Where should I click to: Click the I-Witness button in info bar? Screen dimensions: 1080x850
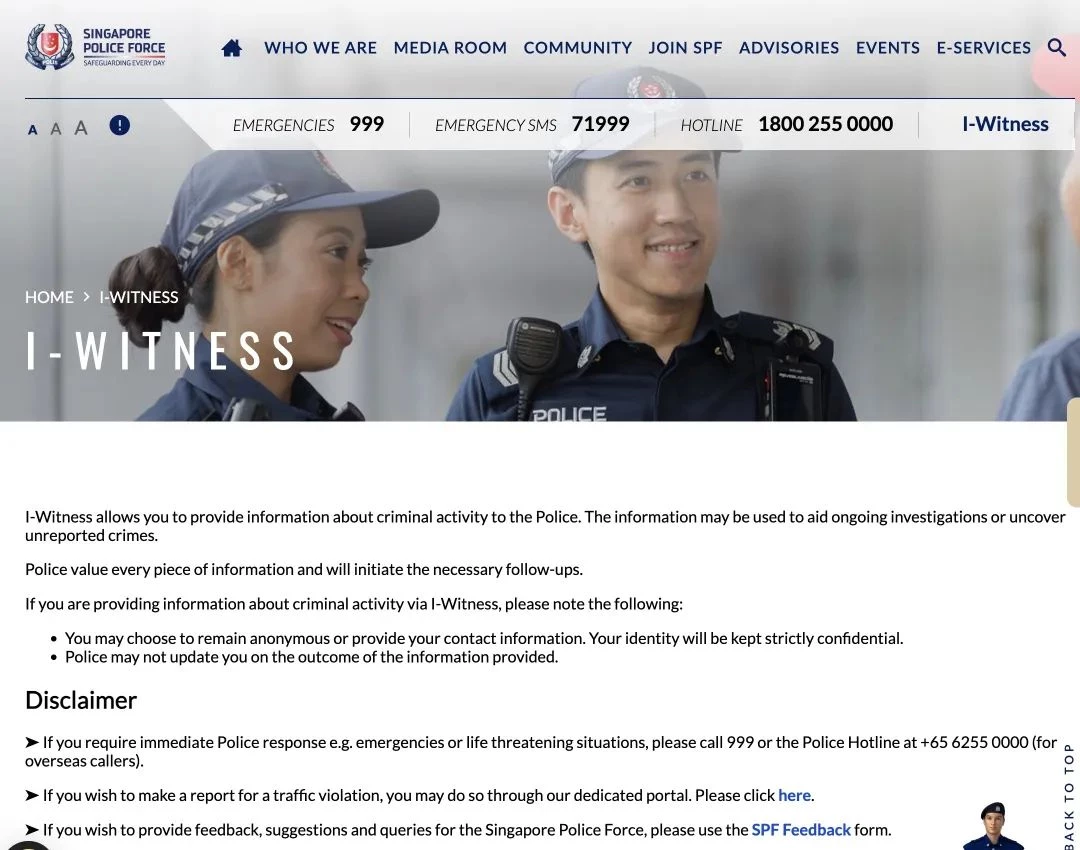point(1005,124)
